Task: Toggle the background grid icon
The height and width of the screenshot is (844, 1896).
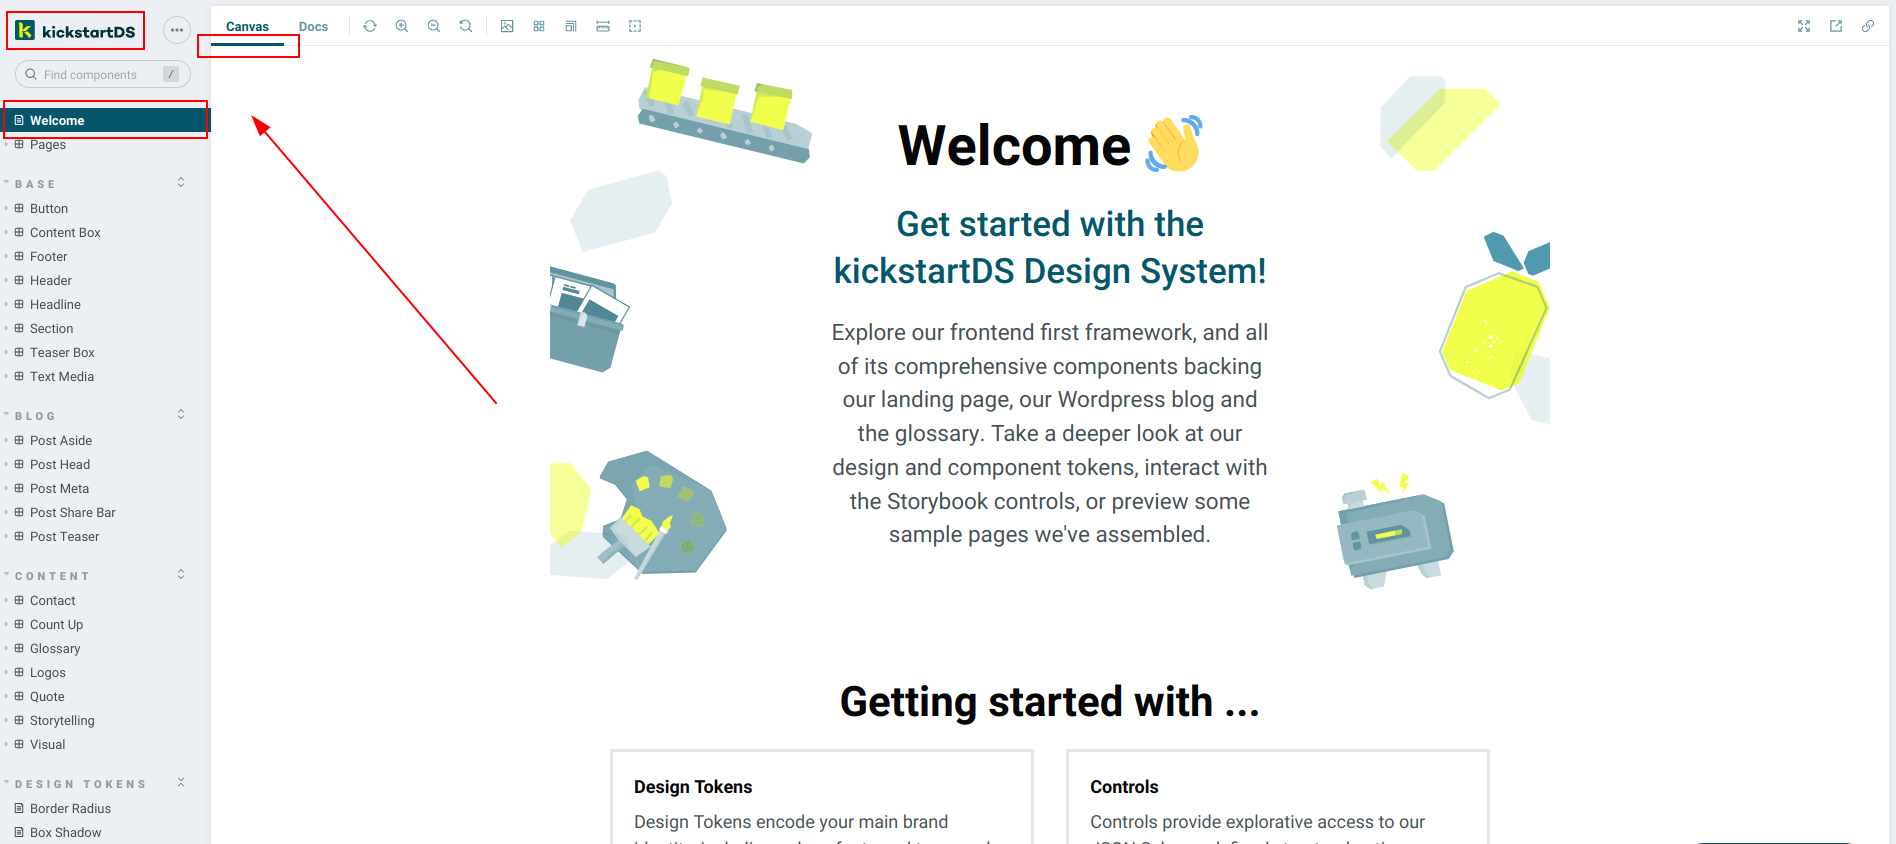Action: pyautogui.click(x=539, y=26)
